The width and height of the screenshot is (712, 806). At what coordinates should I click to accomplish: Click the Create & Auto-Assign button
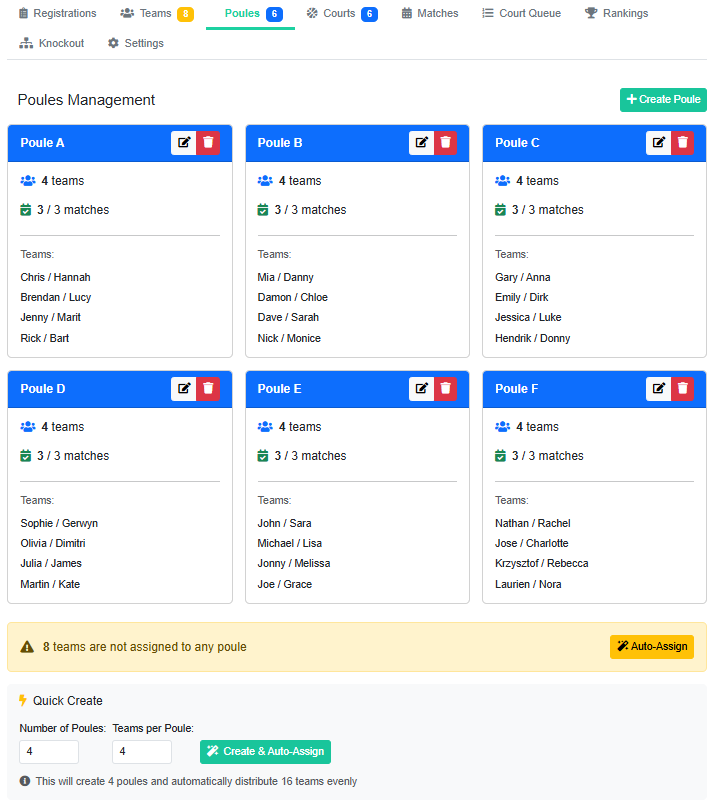point(265,752)
